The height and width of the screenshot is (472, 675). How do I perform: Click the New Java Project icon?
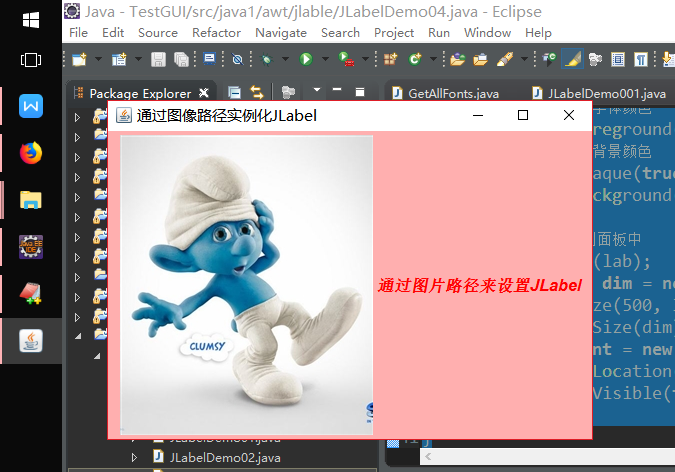[119, 59]
